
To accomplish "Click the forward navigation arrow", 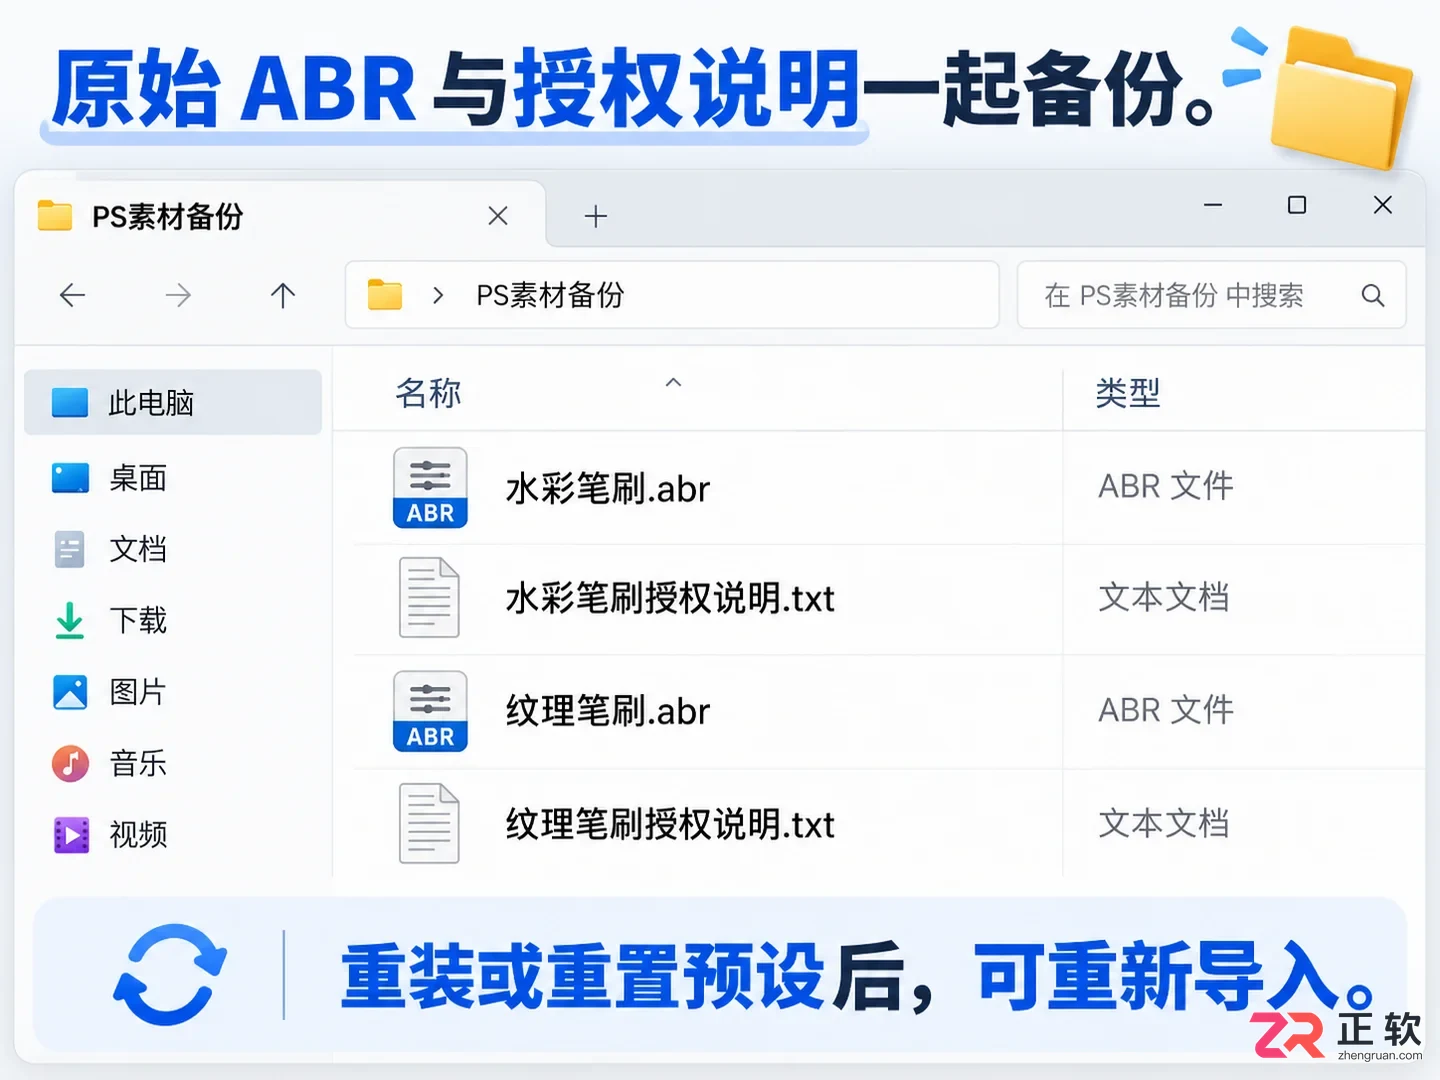I will point(178,295).
